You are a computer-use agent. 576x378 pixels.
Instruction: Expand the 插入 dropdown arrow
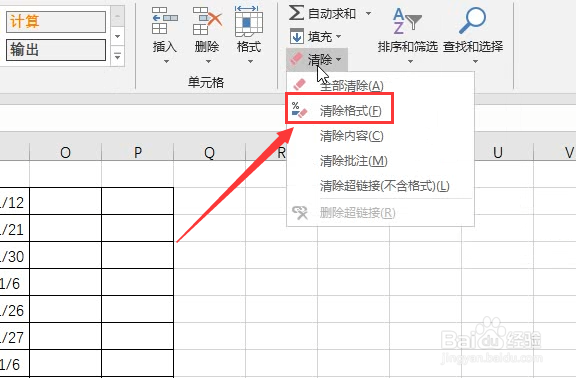166,62
